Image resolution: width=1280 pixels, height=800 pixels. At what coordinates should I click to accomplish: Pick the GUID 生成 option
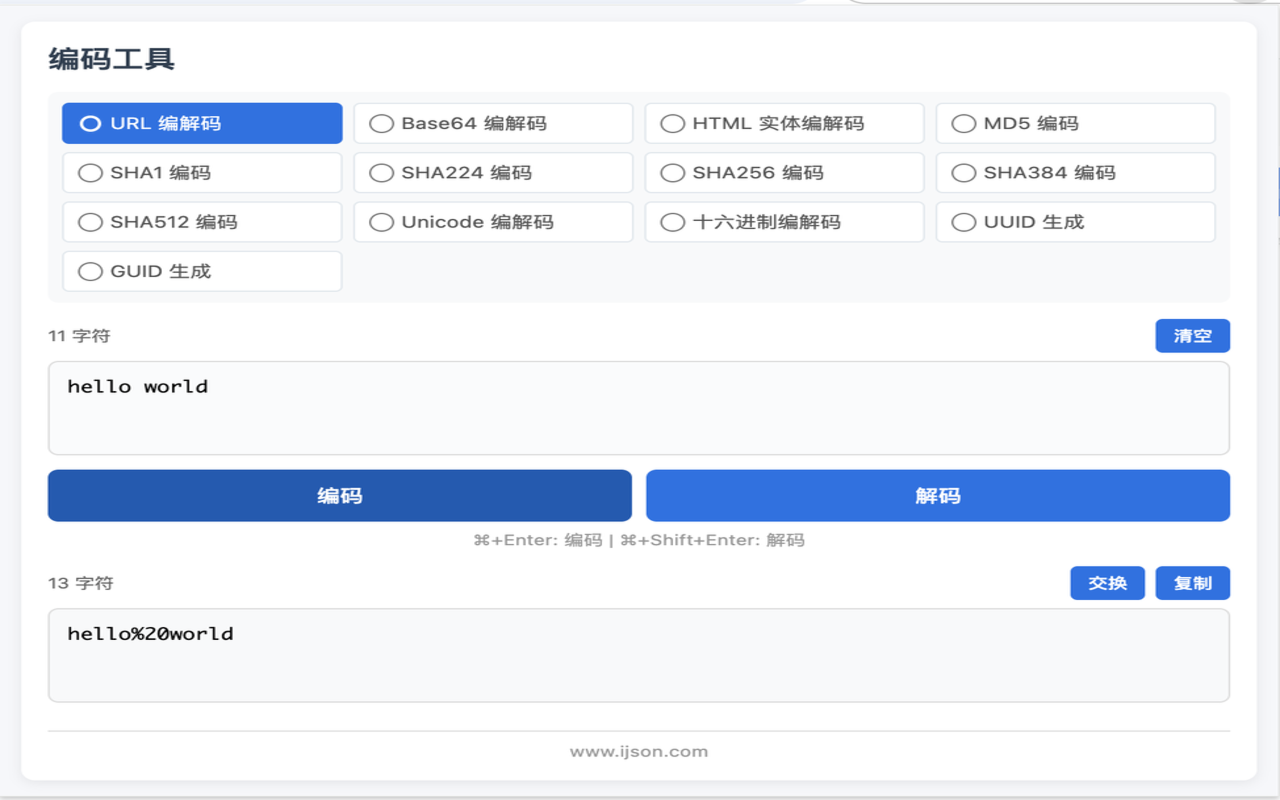[x=202, y=271]
